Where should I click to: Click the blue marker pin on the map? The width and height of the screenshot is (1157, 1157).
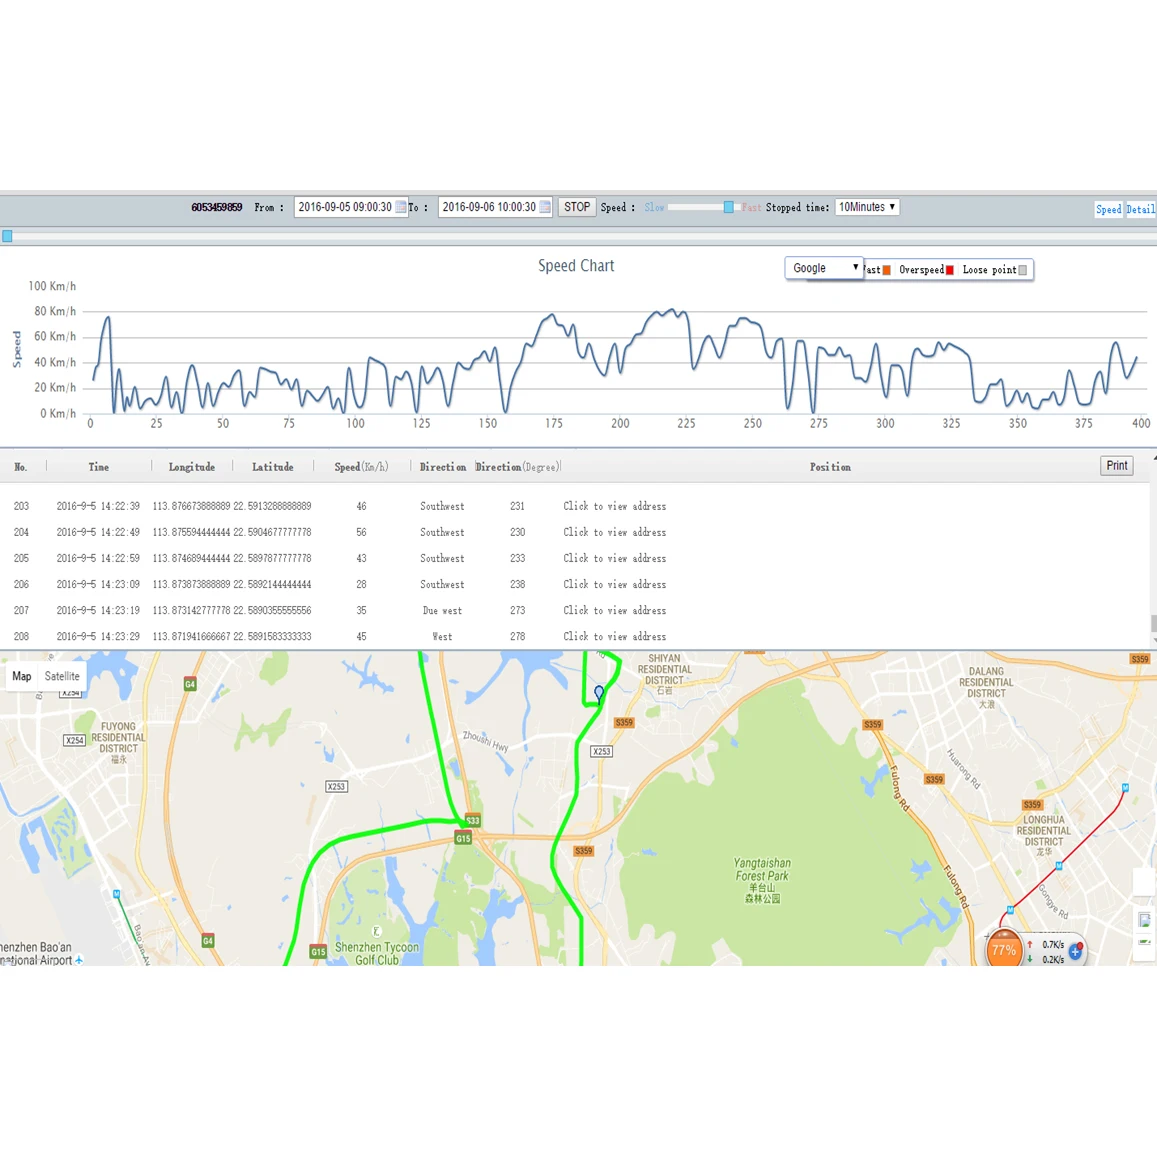[597, 691]
